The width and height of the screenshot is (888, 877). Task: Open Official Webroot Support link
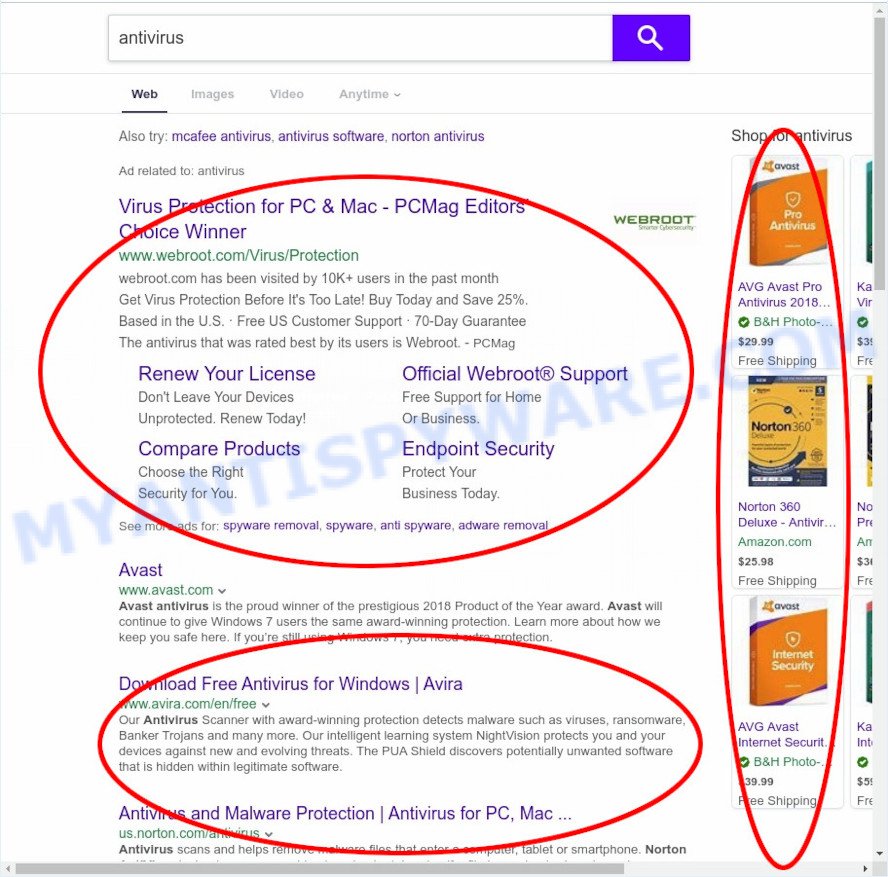(x=514, y=374)
